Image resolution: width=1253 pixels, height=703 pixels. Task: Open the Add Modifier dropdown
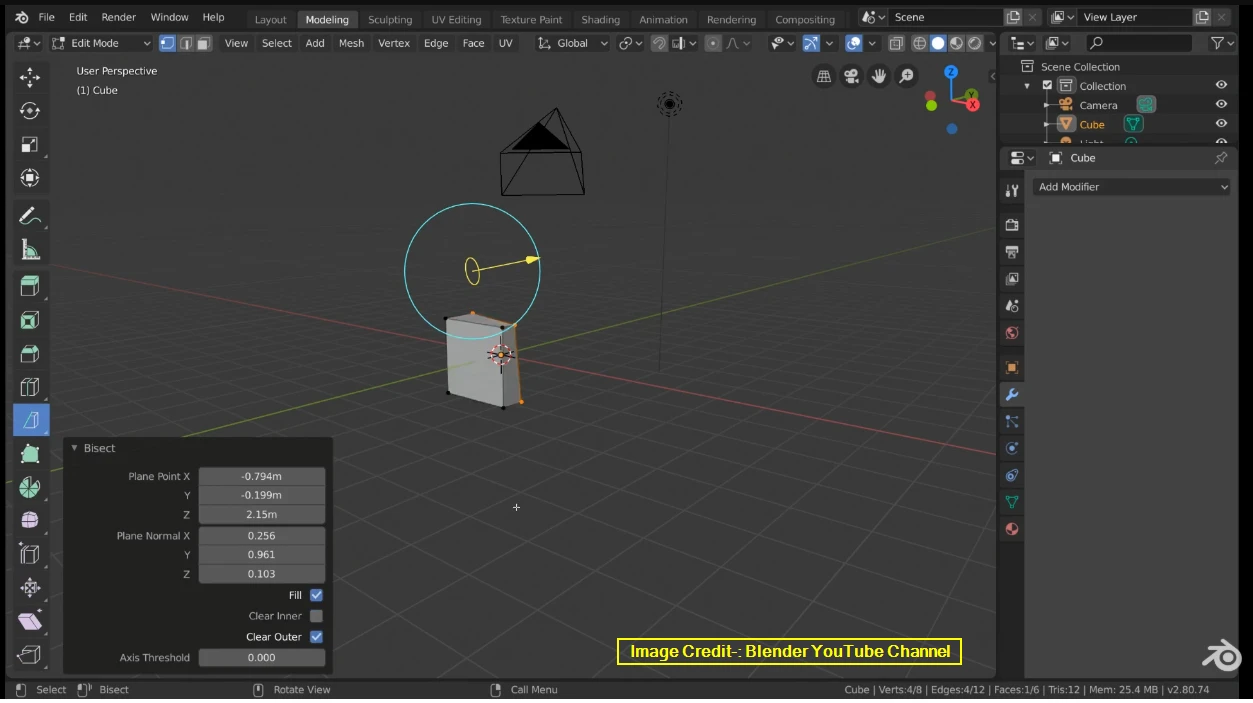[1131, 187]
